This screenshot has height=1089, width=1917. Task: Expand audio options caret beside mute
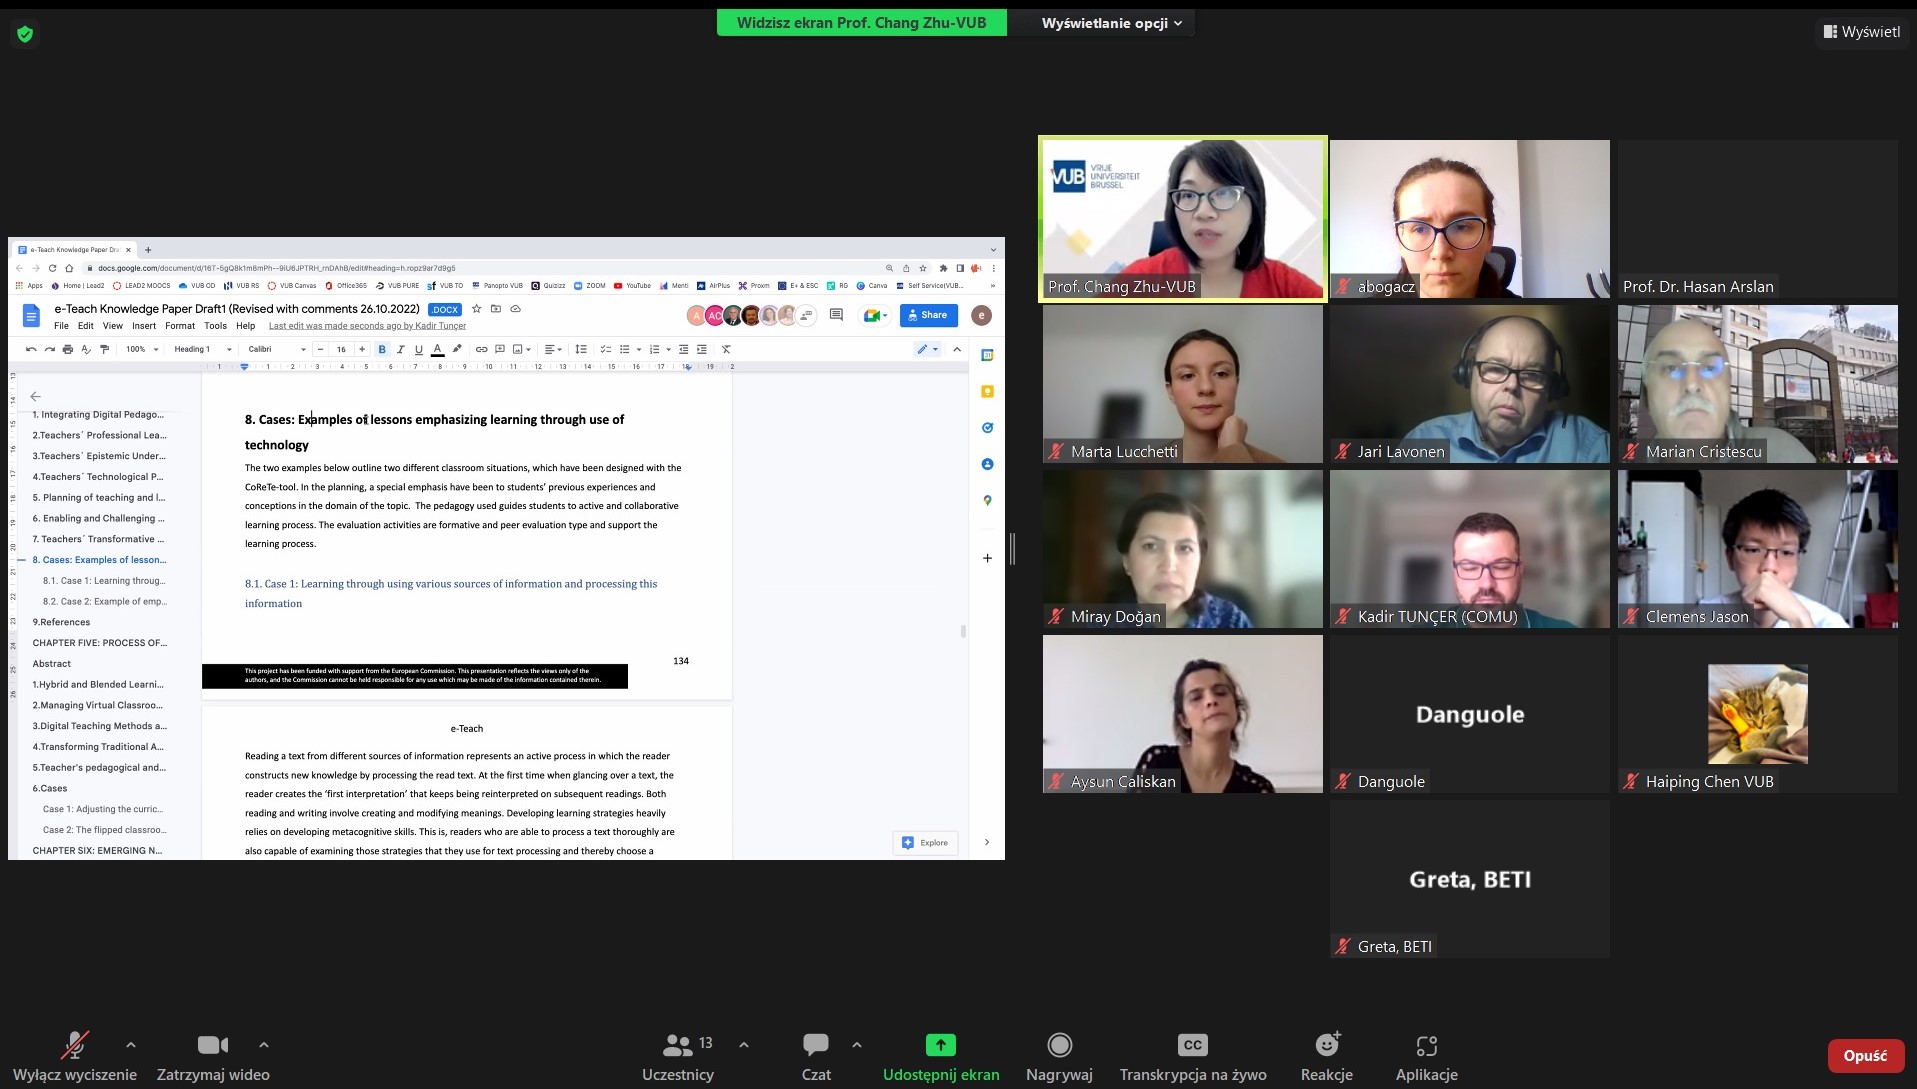coord(131,1044)
